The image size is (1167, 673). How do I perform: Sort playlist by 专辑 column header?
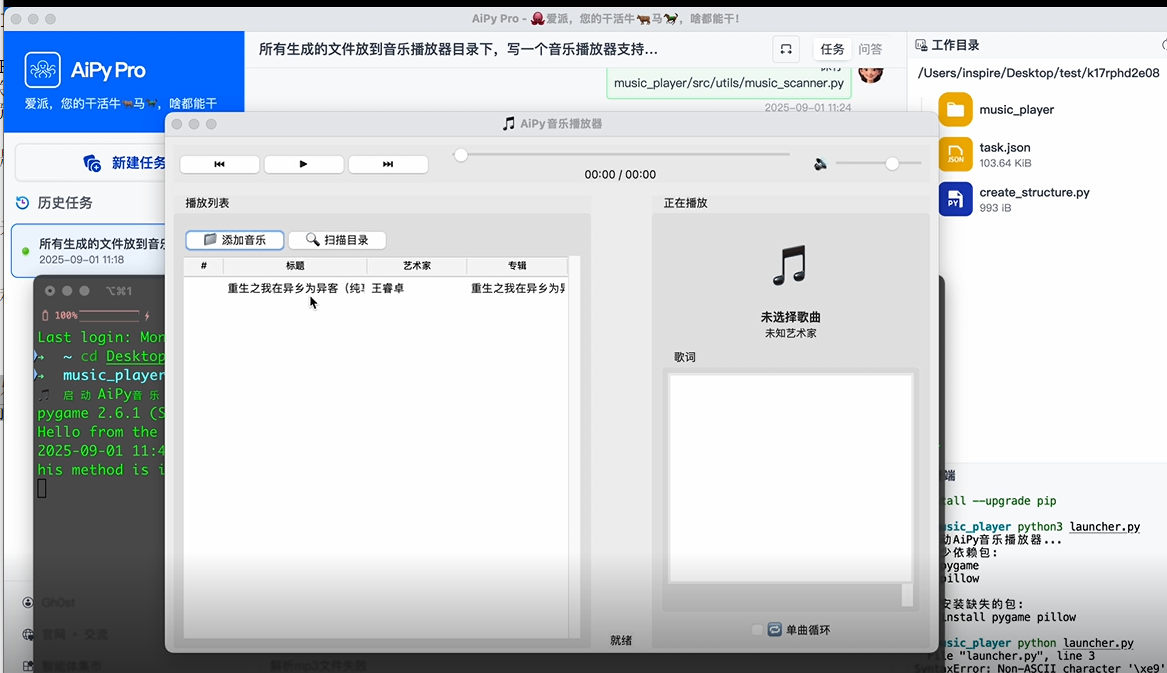pyautogui.click(x=517, y=266)
